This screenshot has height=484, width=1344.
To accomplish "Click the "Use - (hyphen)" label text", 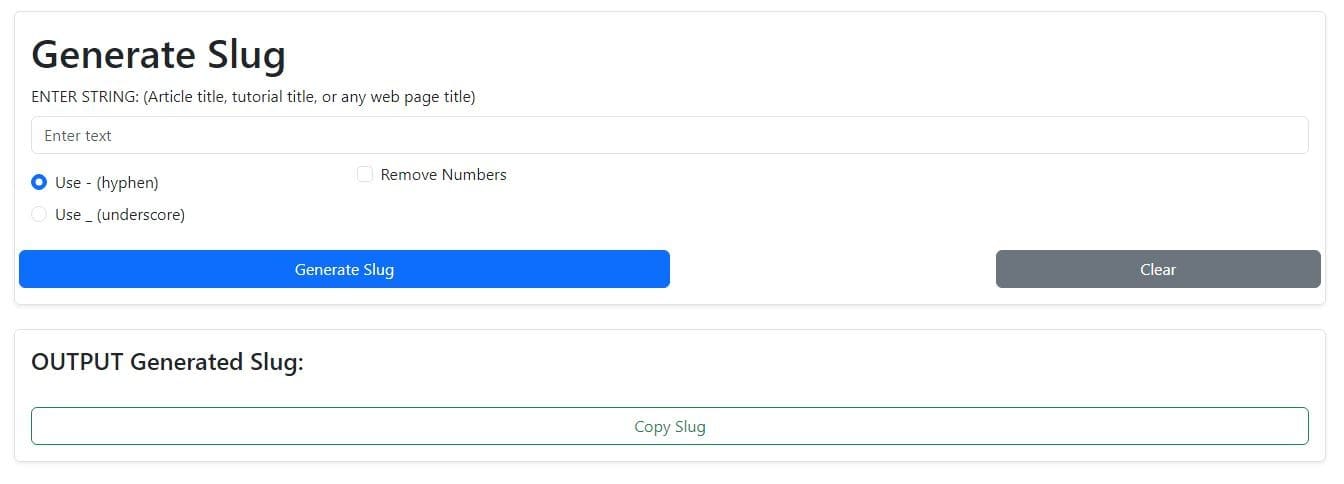I will pyautogui.click(x=107, y=182).
